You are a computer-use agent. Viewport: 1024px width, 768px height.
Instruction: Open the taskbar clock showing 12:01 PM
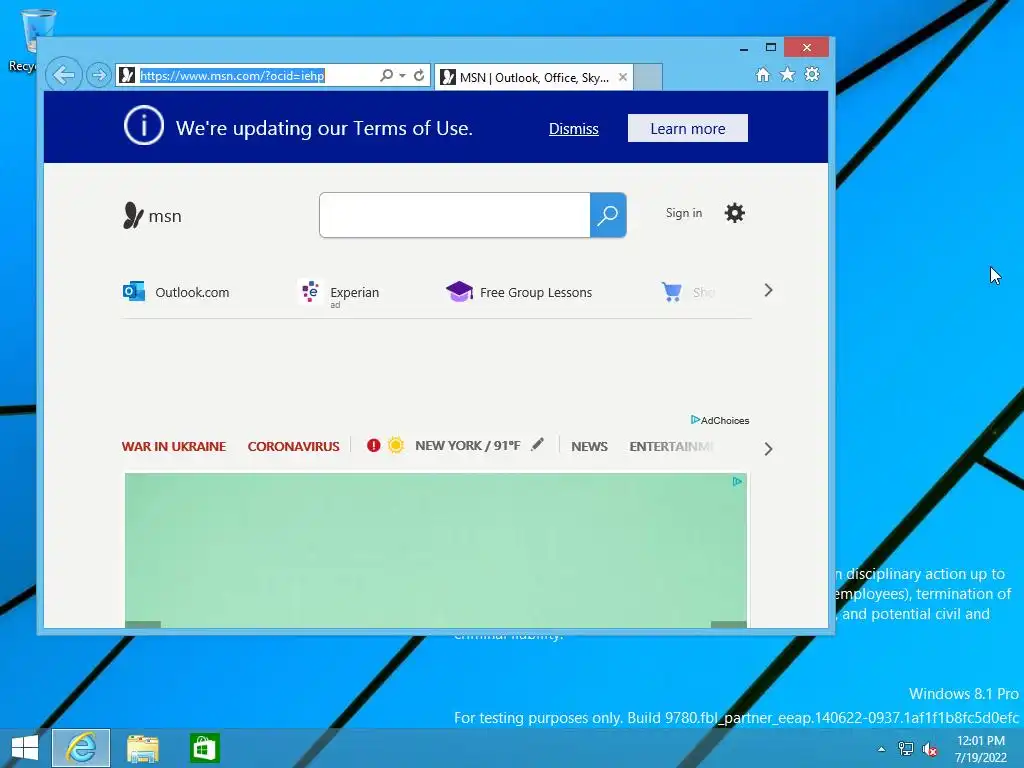pyautogui.click(x=981, y=749)
